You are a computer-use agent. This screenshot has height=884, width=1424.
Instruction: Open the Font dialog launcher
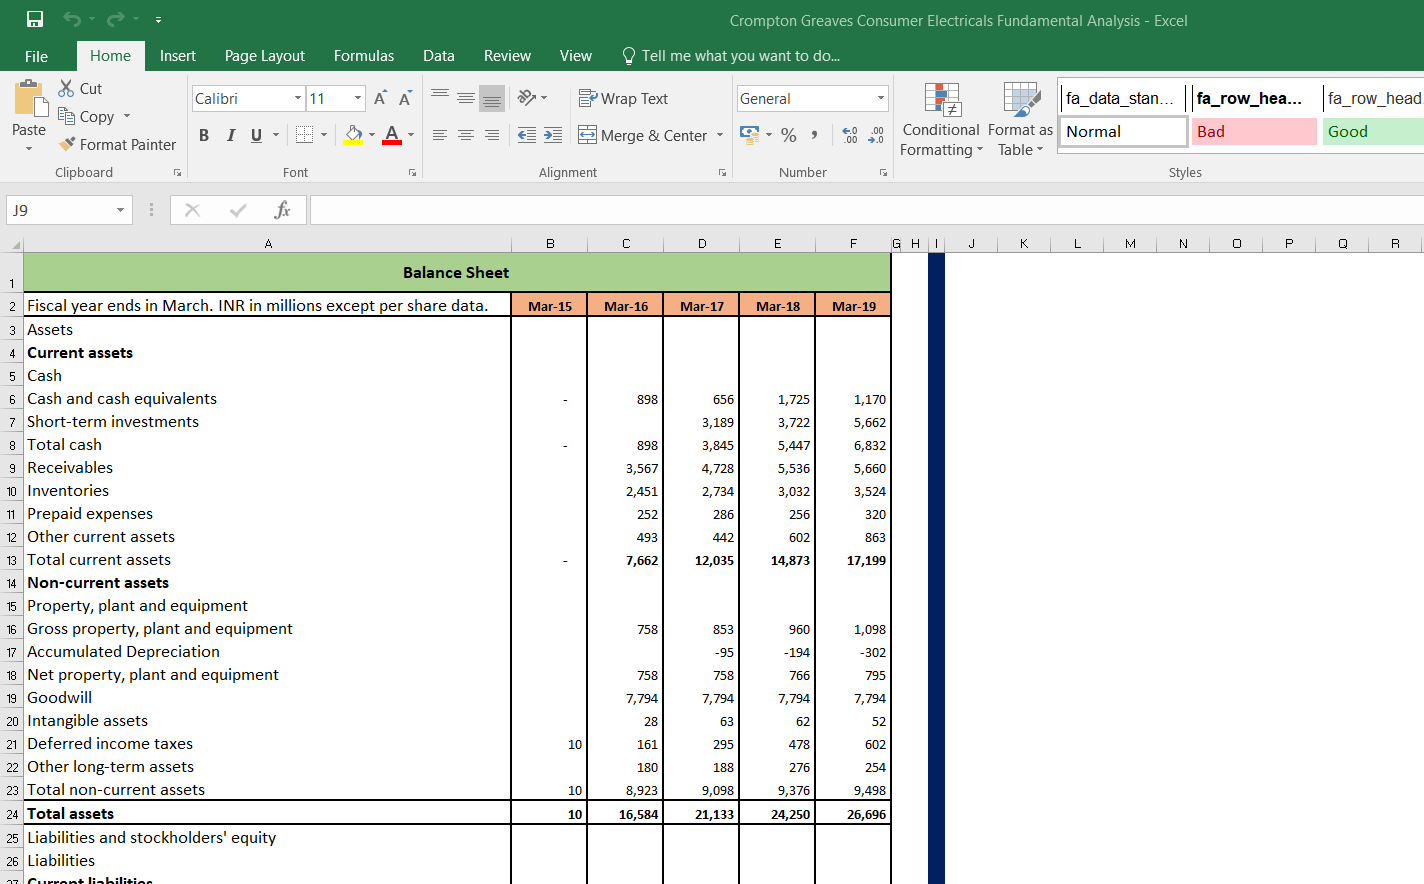(412, 173)
